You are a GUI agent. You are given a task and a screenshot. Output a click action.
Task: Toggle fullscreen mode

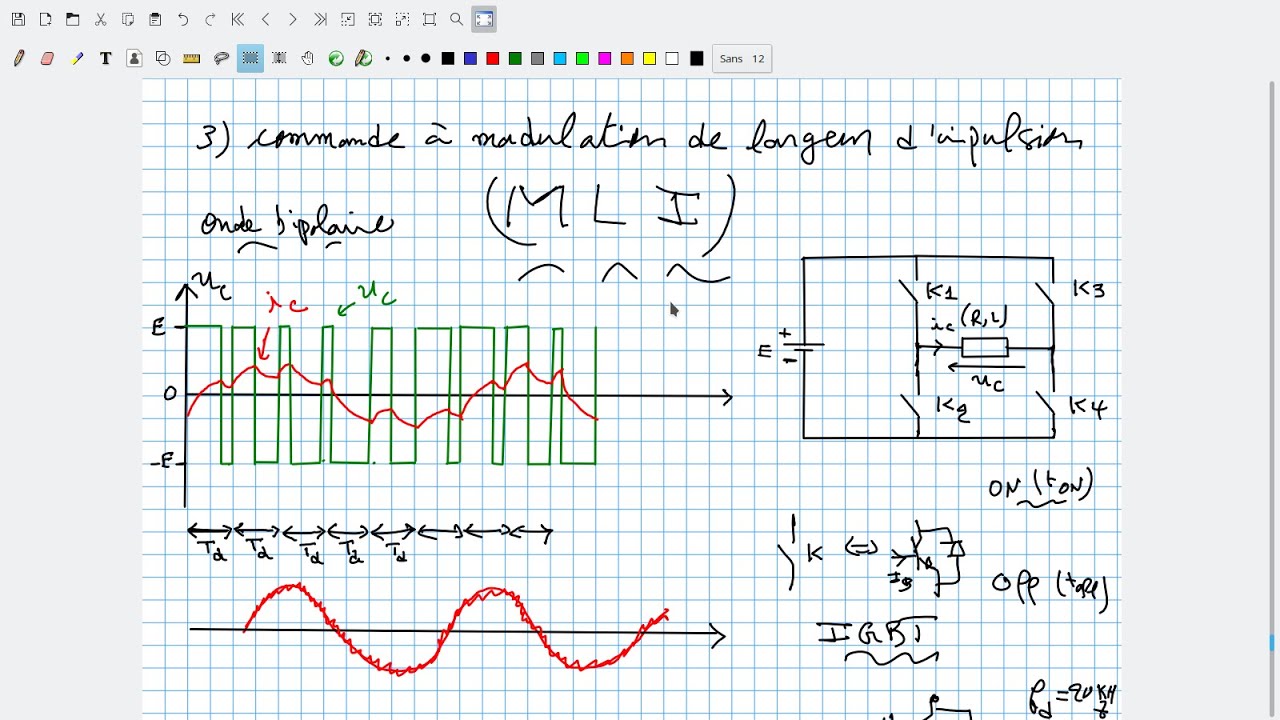coord(484,19)
